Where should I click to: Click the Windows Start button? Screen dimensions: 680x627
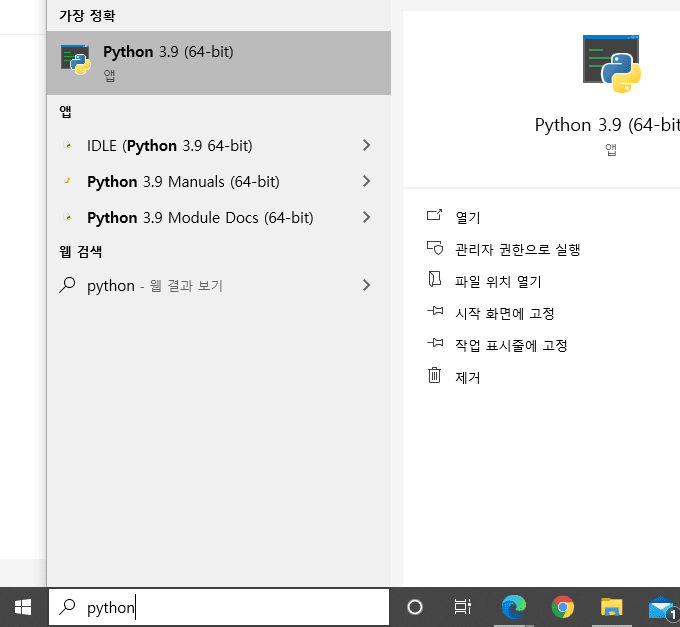tap(23, 607)
